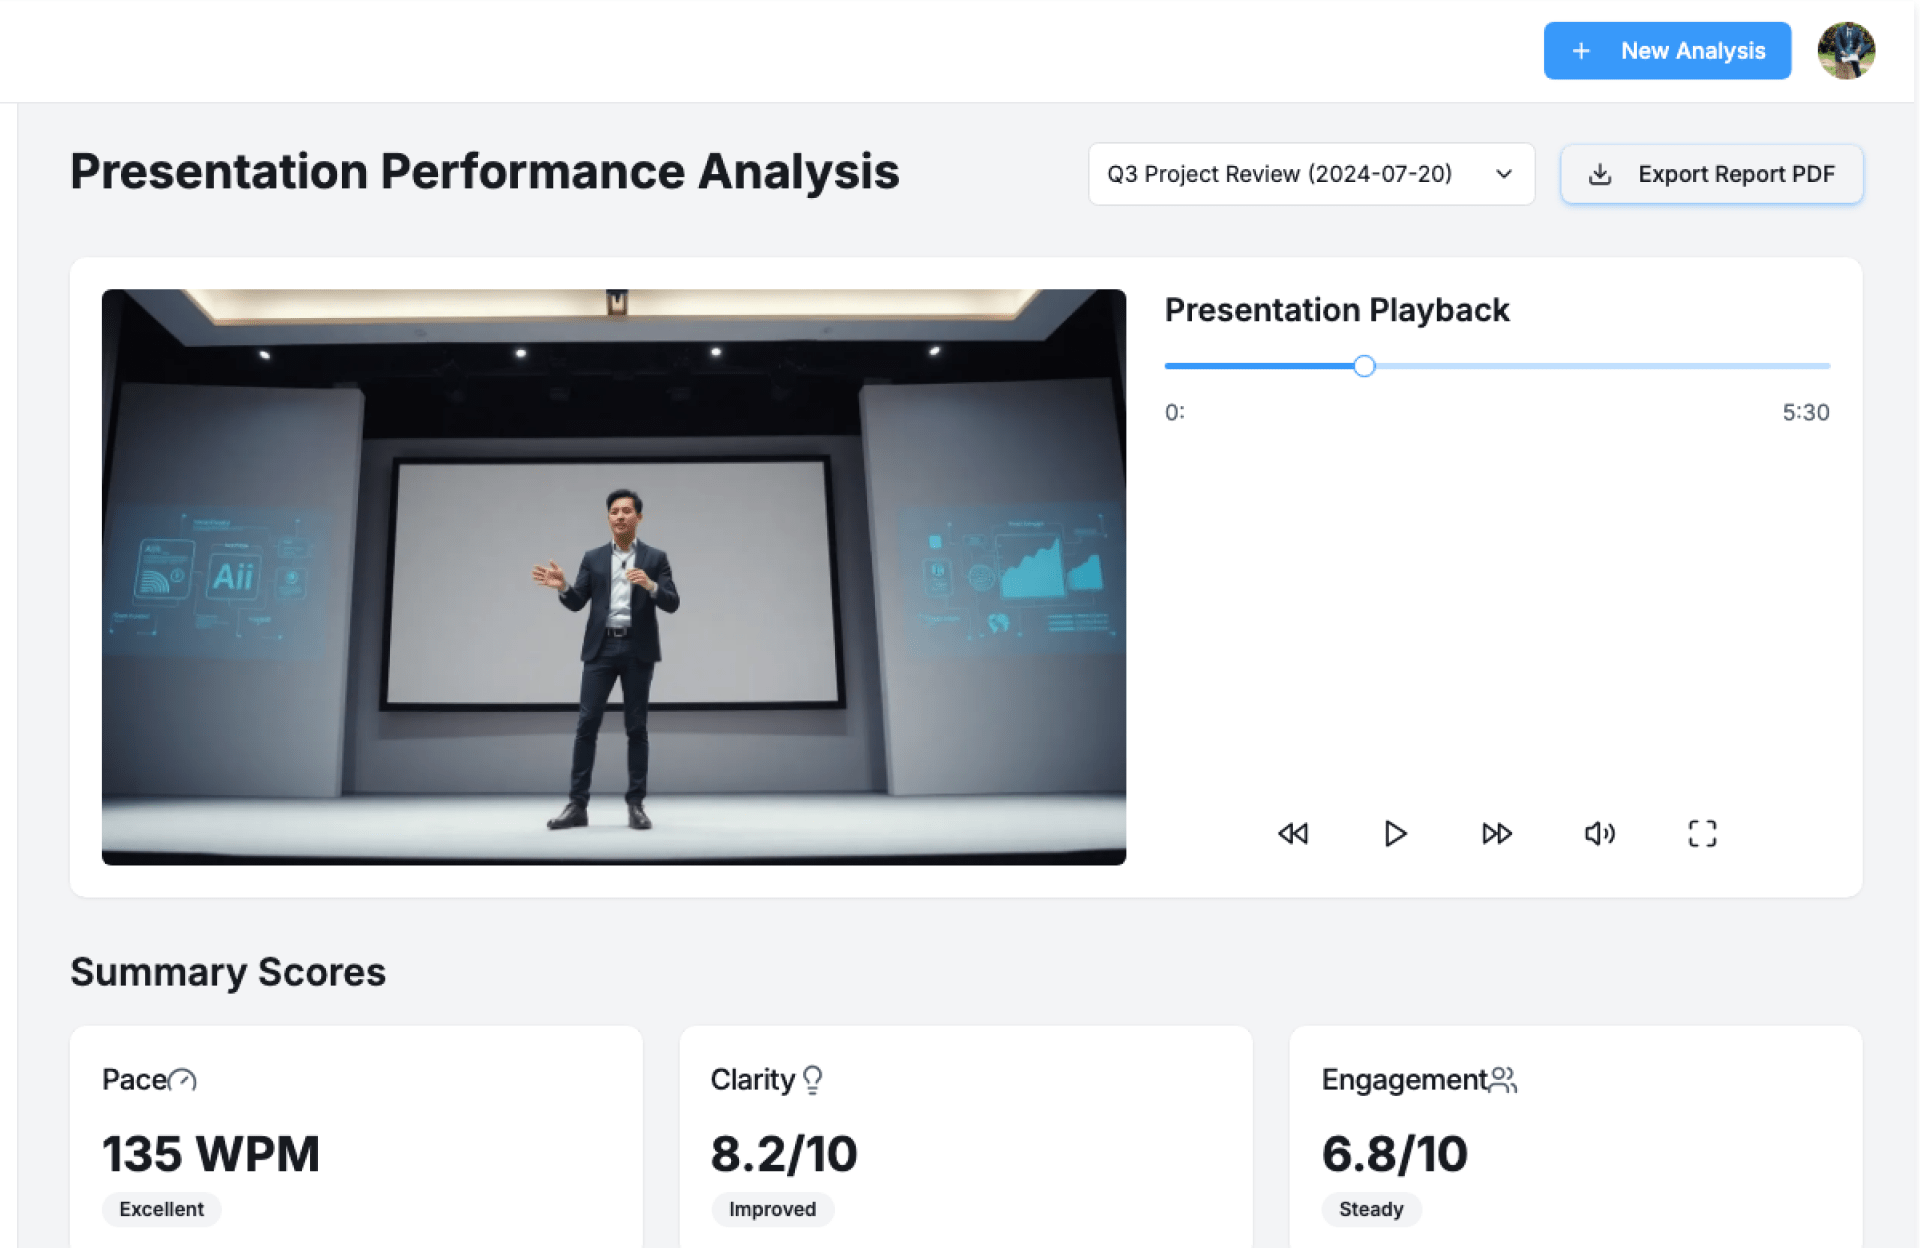Click the Excellent badge under Pace
The height and width of the screenshot is (1248, 1920).
[161, 1209]
